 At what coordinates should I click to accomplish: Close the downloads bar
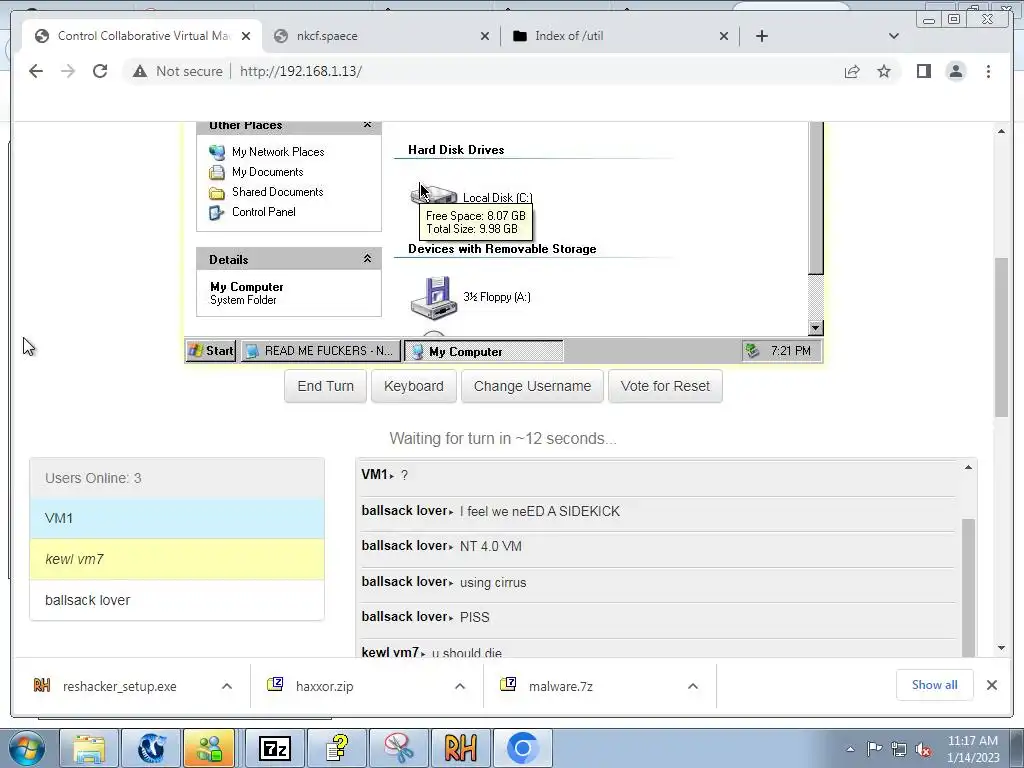point(991,685)
